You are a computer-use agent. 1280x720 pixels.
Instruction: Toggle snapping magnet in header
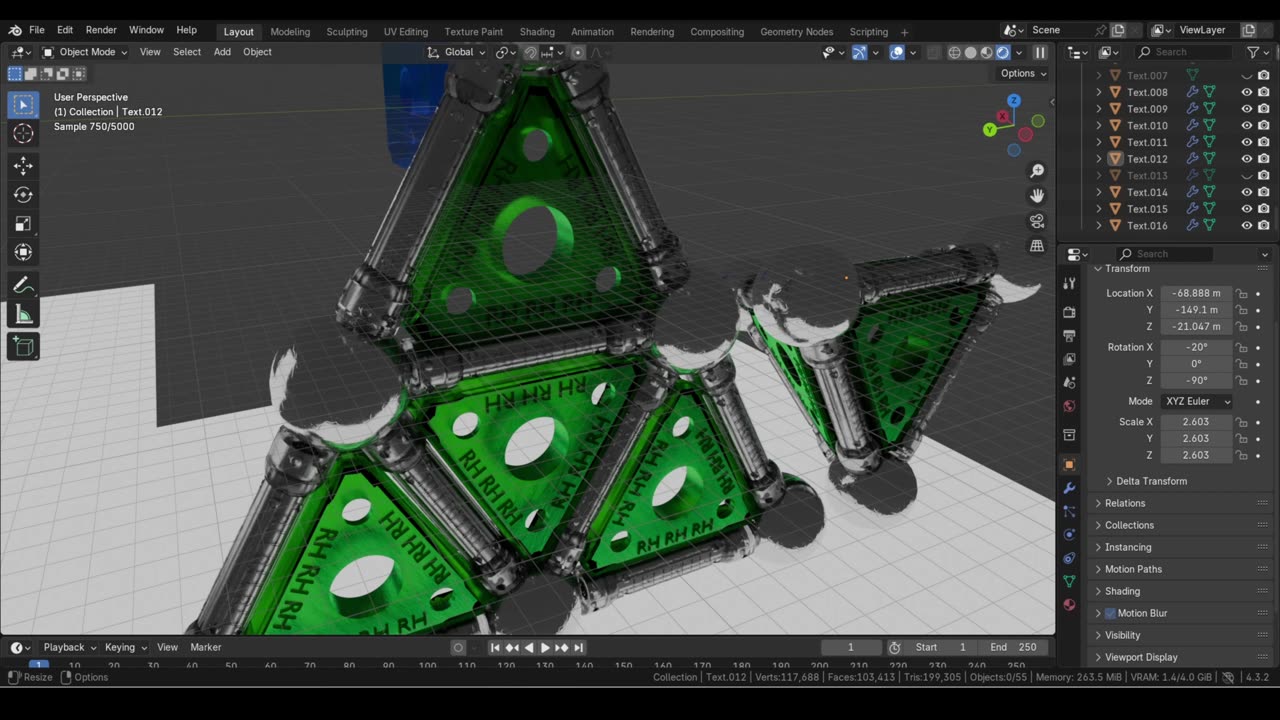click(530, 52)
